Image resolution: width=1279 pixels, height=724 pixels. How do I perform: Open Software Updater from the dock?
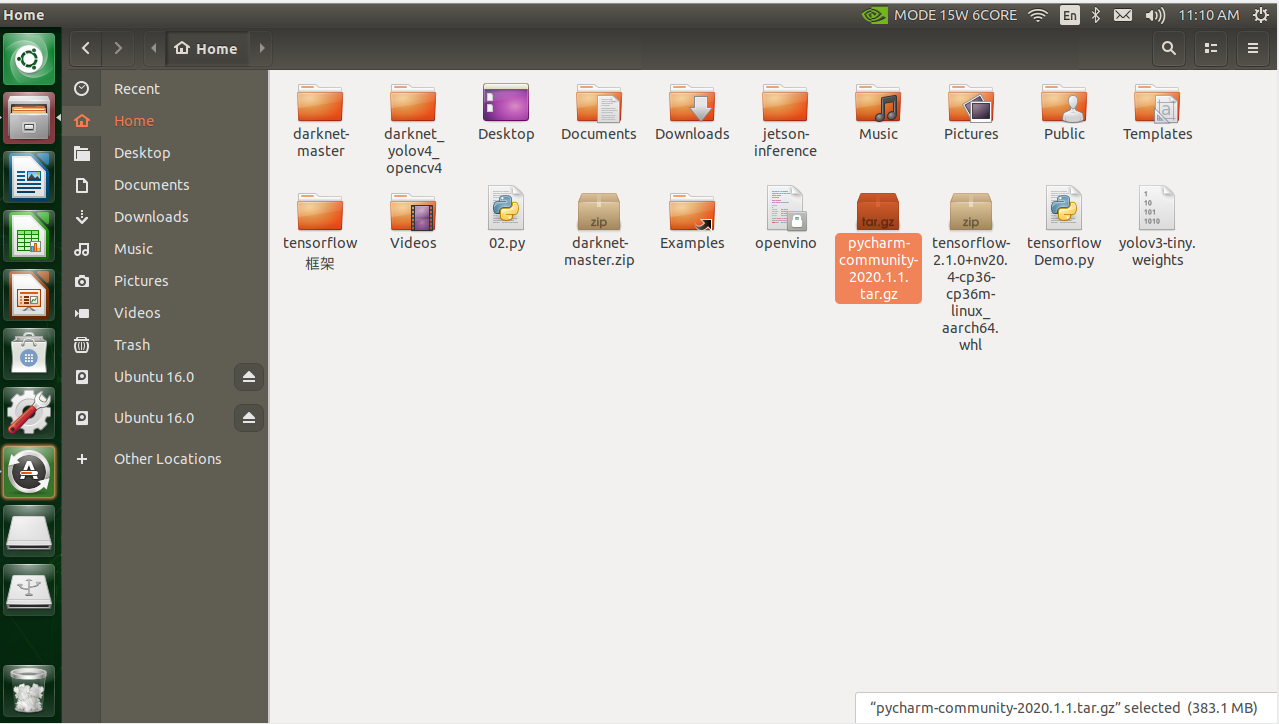(x=30, y=471)
